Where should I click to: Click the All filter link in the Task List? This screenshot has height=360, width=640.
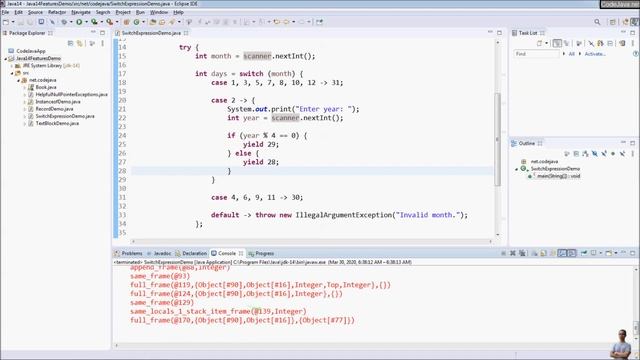571,54
